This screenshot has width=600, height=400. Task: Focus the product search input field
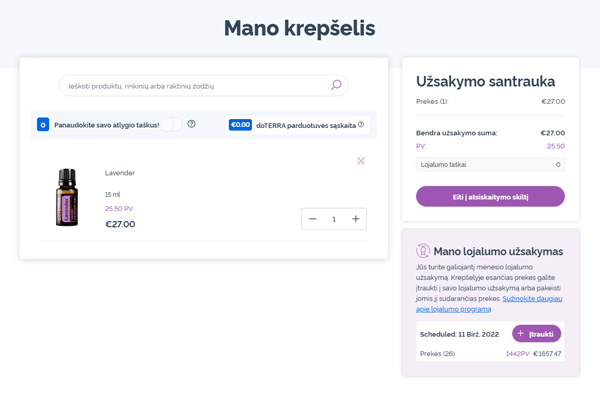coord(204,86)
